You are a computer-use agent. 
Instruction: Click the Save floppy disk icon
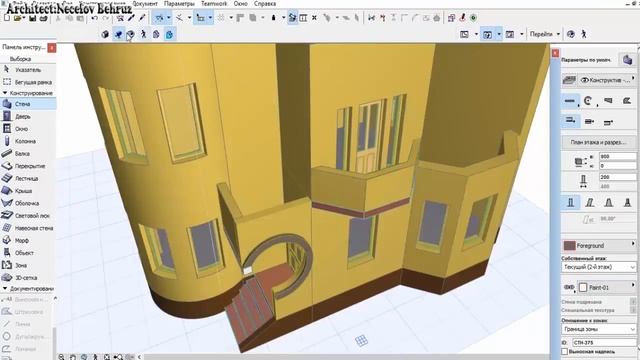pyautogui.click(x=33, y=18)
